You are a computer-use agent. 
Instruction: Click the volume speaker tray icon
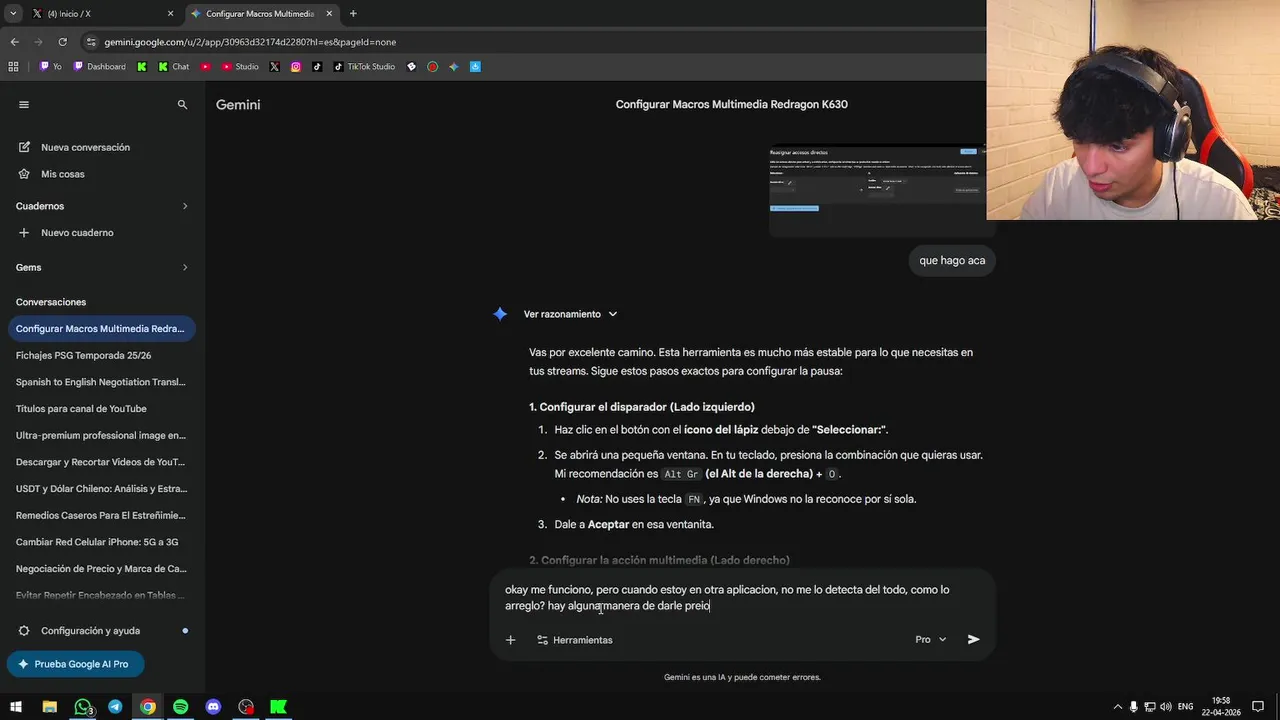click(1166, 707)
